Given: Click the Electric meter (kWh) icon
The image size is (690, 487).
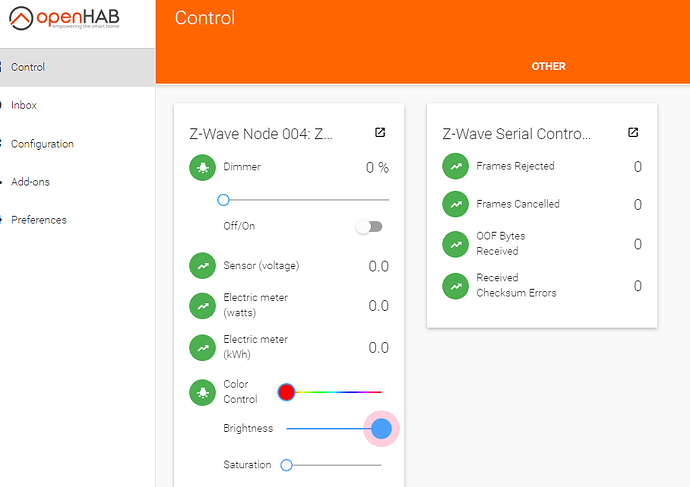Looking at the screenshot, I should (203, 347).
